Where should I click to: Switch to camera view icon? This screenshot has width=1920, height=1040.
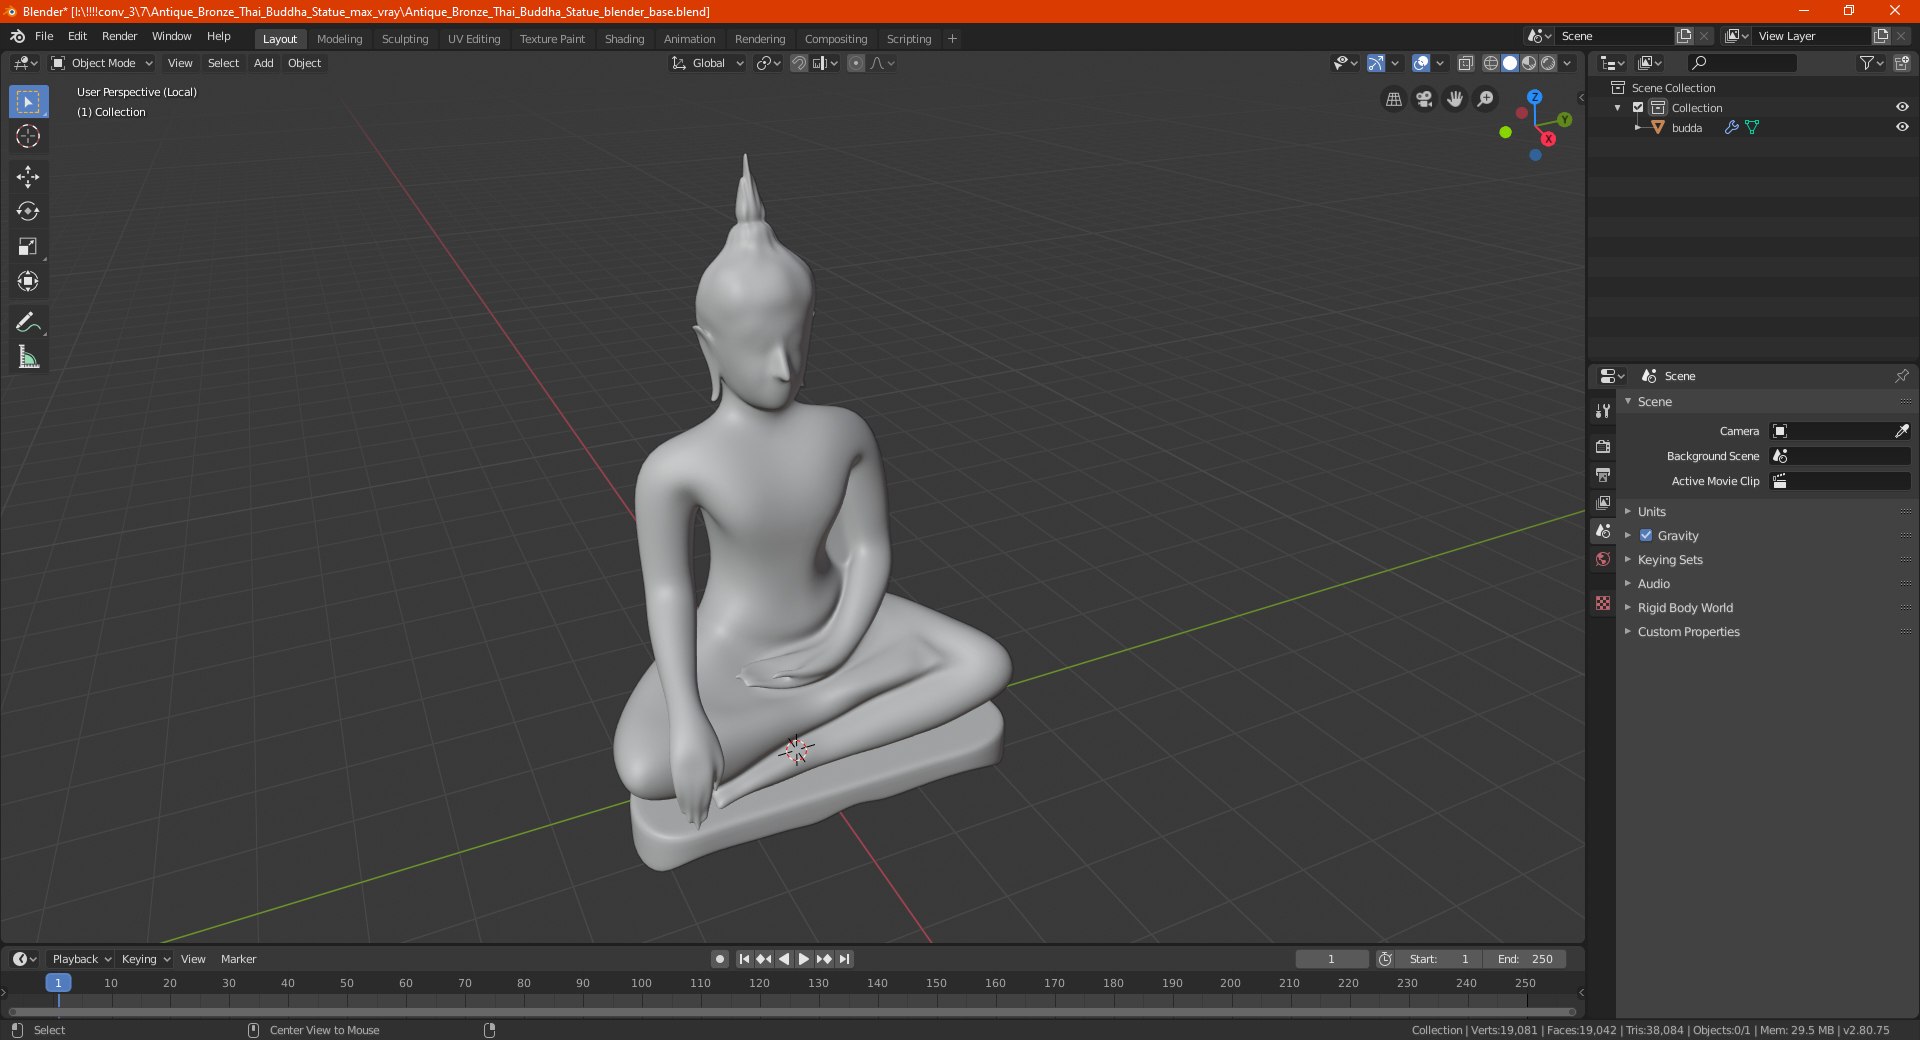[1424, 99]
